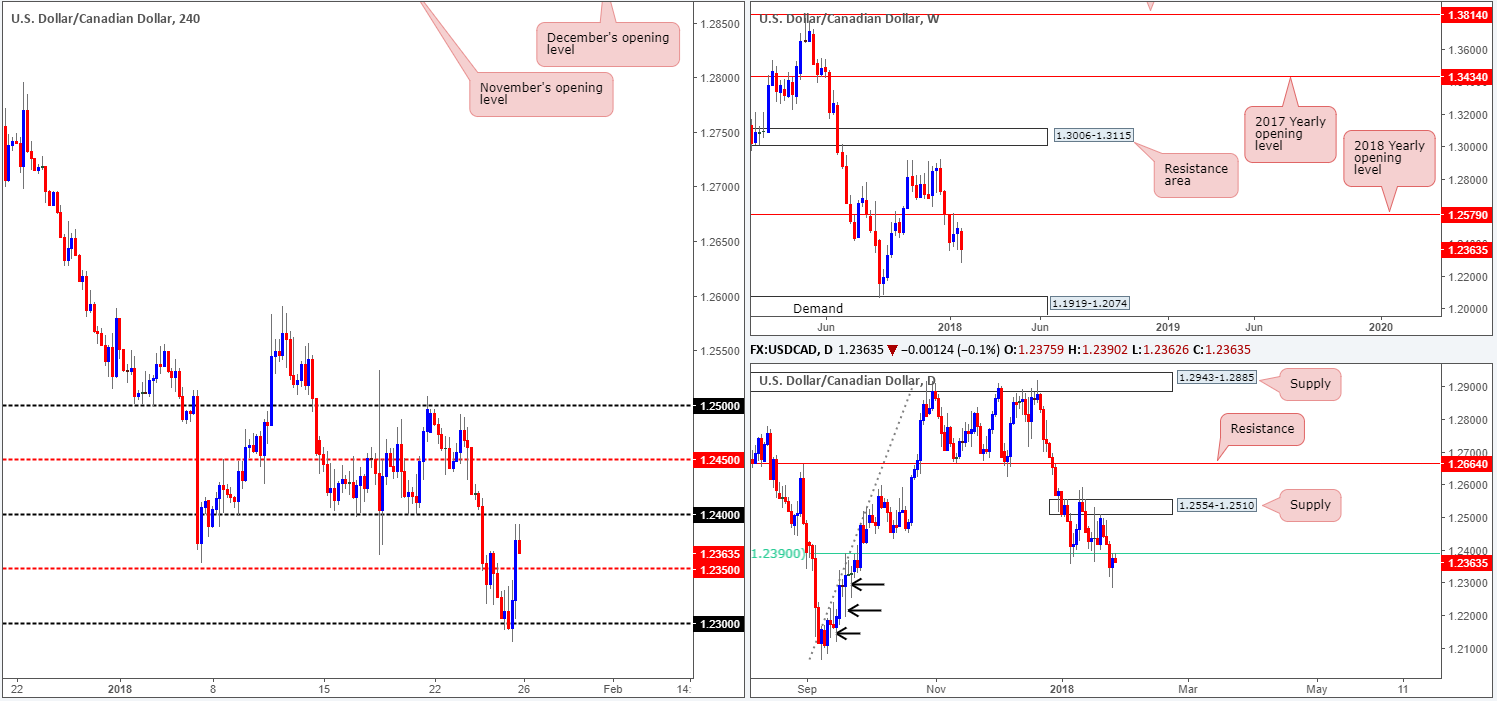Select the 1.25790 red price tag on weekly chart
1497x701 pixels.
coord(1467,214)
